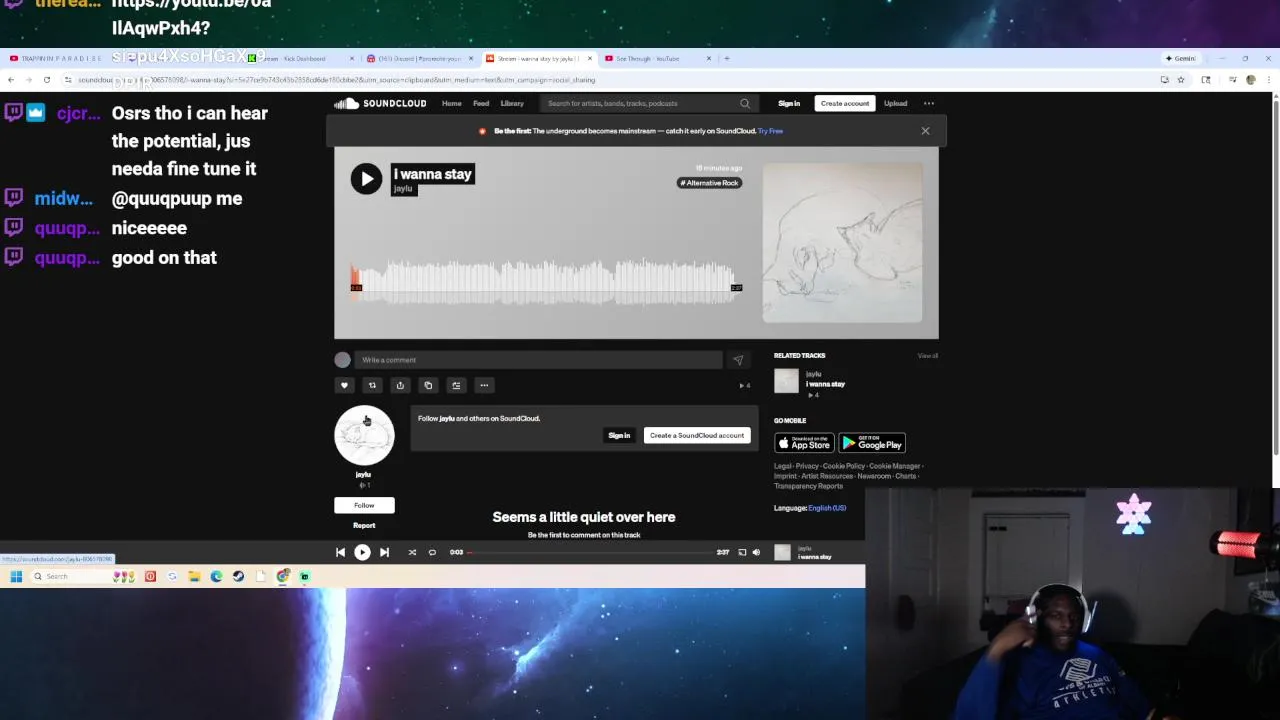Open the track's more actions menu
Screen dimensions: 1280x720
(x=484, y=385)
